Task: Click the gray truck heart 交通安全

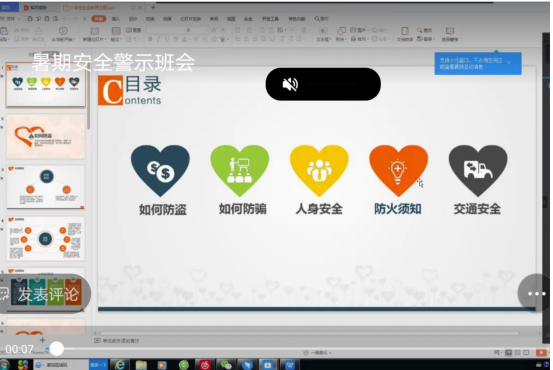Action: (478, 171)
